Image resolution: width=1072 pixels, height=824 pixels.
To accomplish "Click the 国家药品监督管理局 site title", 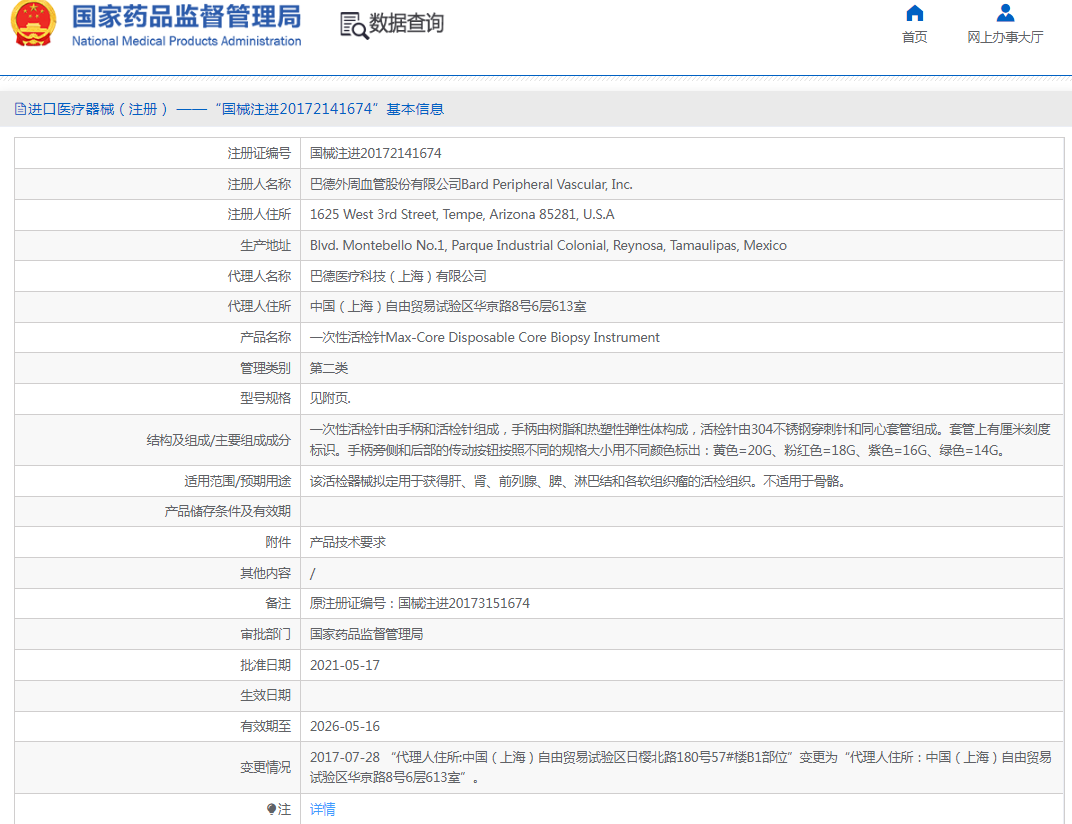I will coord(186,17).
